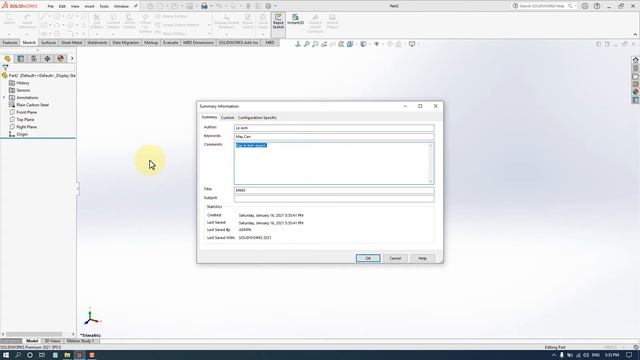The width and height of the screenshot is (640, 360).
Task: Select the Model tab at bottom
Action: coord(32,341)
